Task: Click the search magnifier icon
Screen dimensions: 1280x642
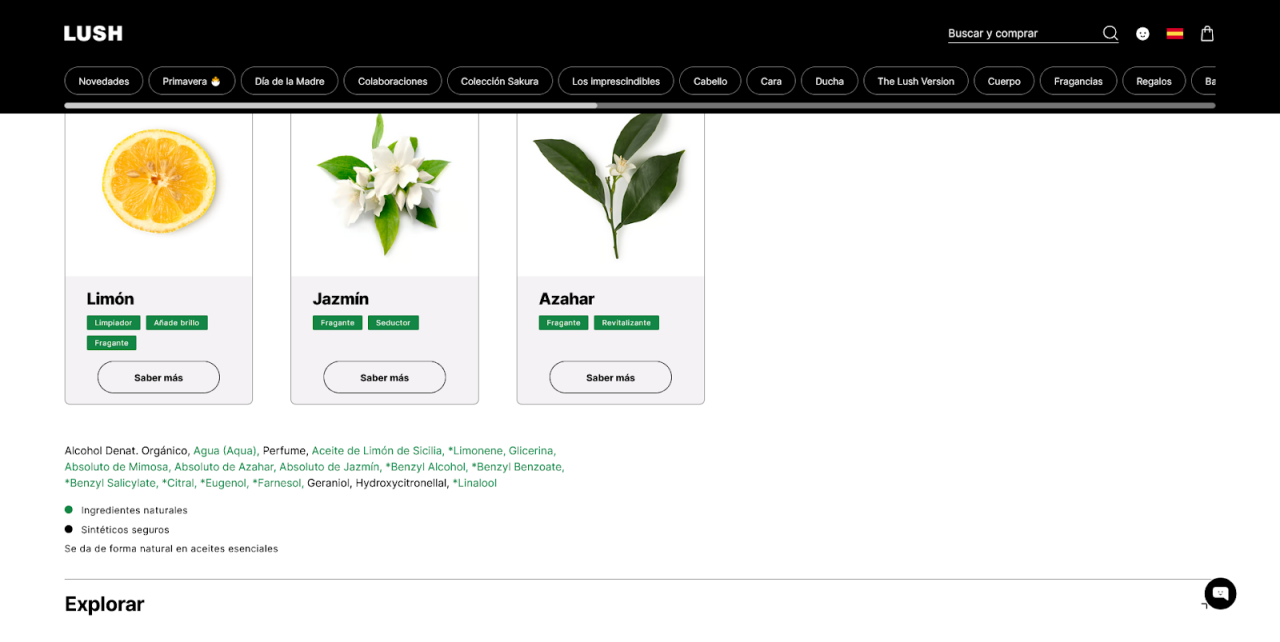Action: [x=1110, y=33]
